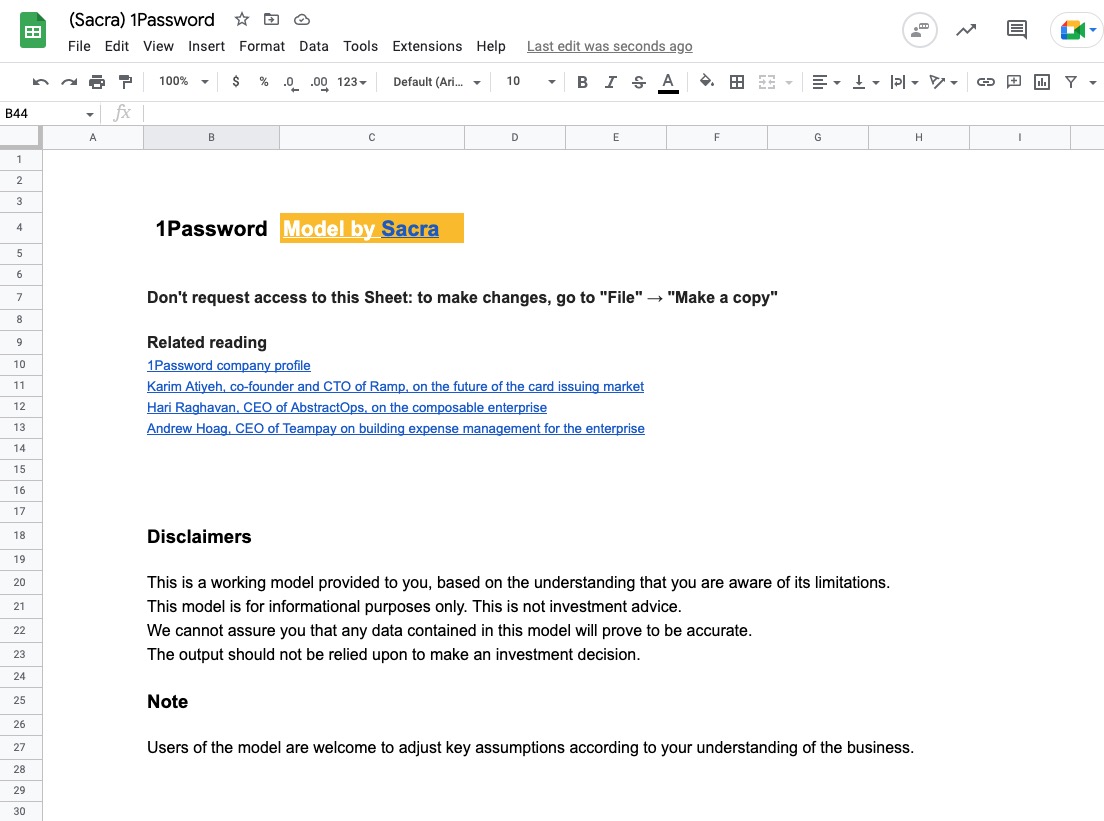The width and height of the screenshot is (1104, 821).
Task: Open more number formats dropdown
Action: tap(352, 82)
